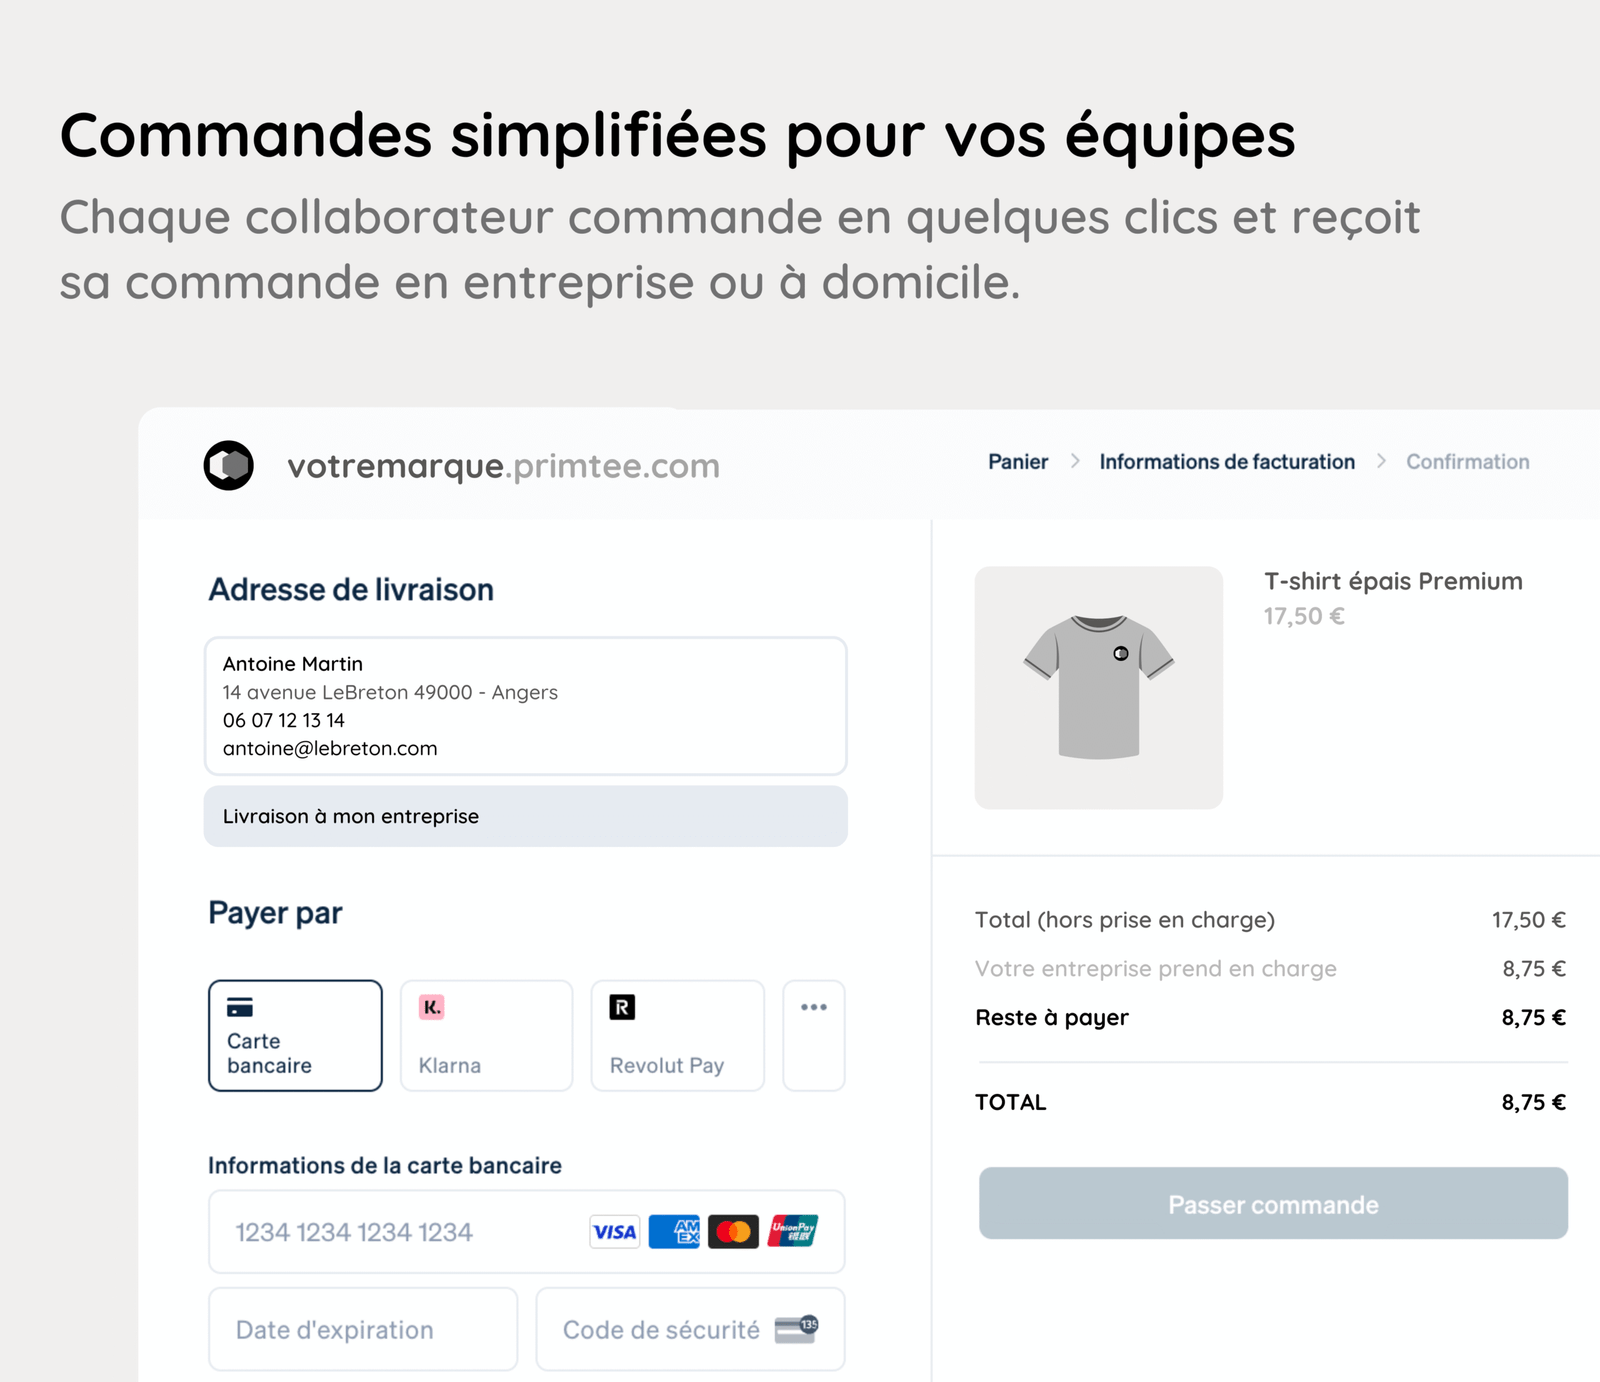Click the UnionPay card icon
Screen dimensions: 1600x1382
793,1232
